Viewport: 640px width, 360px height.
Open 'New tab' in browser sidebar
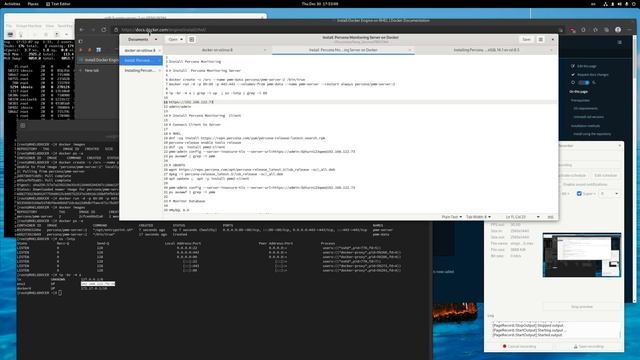91,70
